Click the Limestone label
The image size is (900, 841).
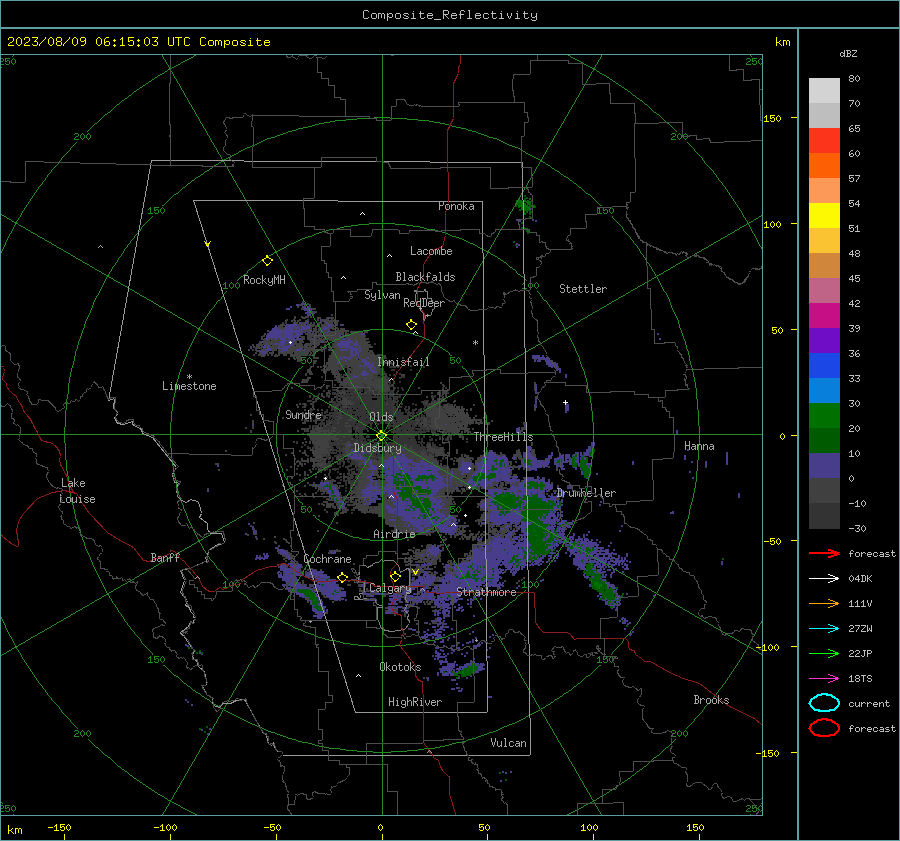click(x=189, y=386)
